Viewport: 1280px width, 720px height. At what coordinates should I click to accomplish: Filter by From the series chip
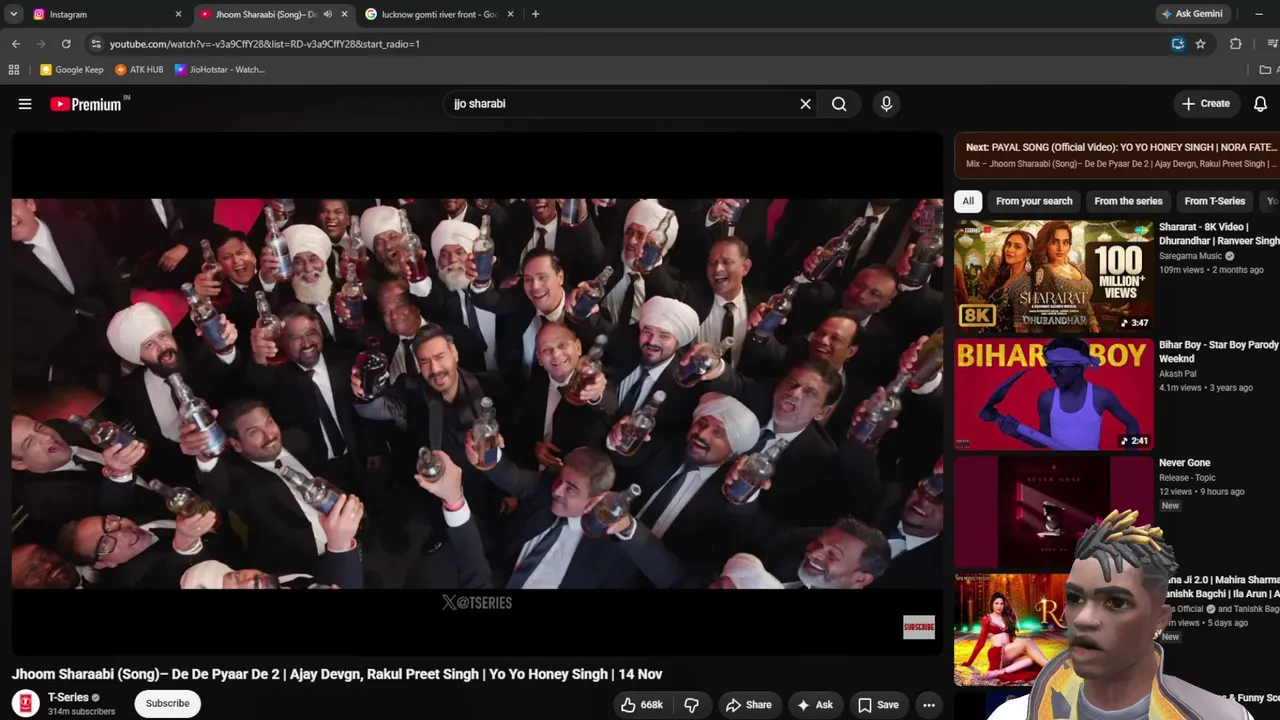[1128, 201]
